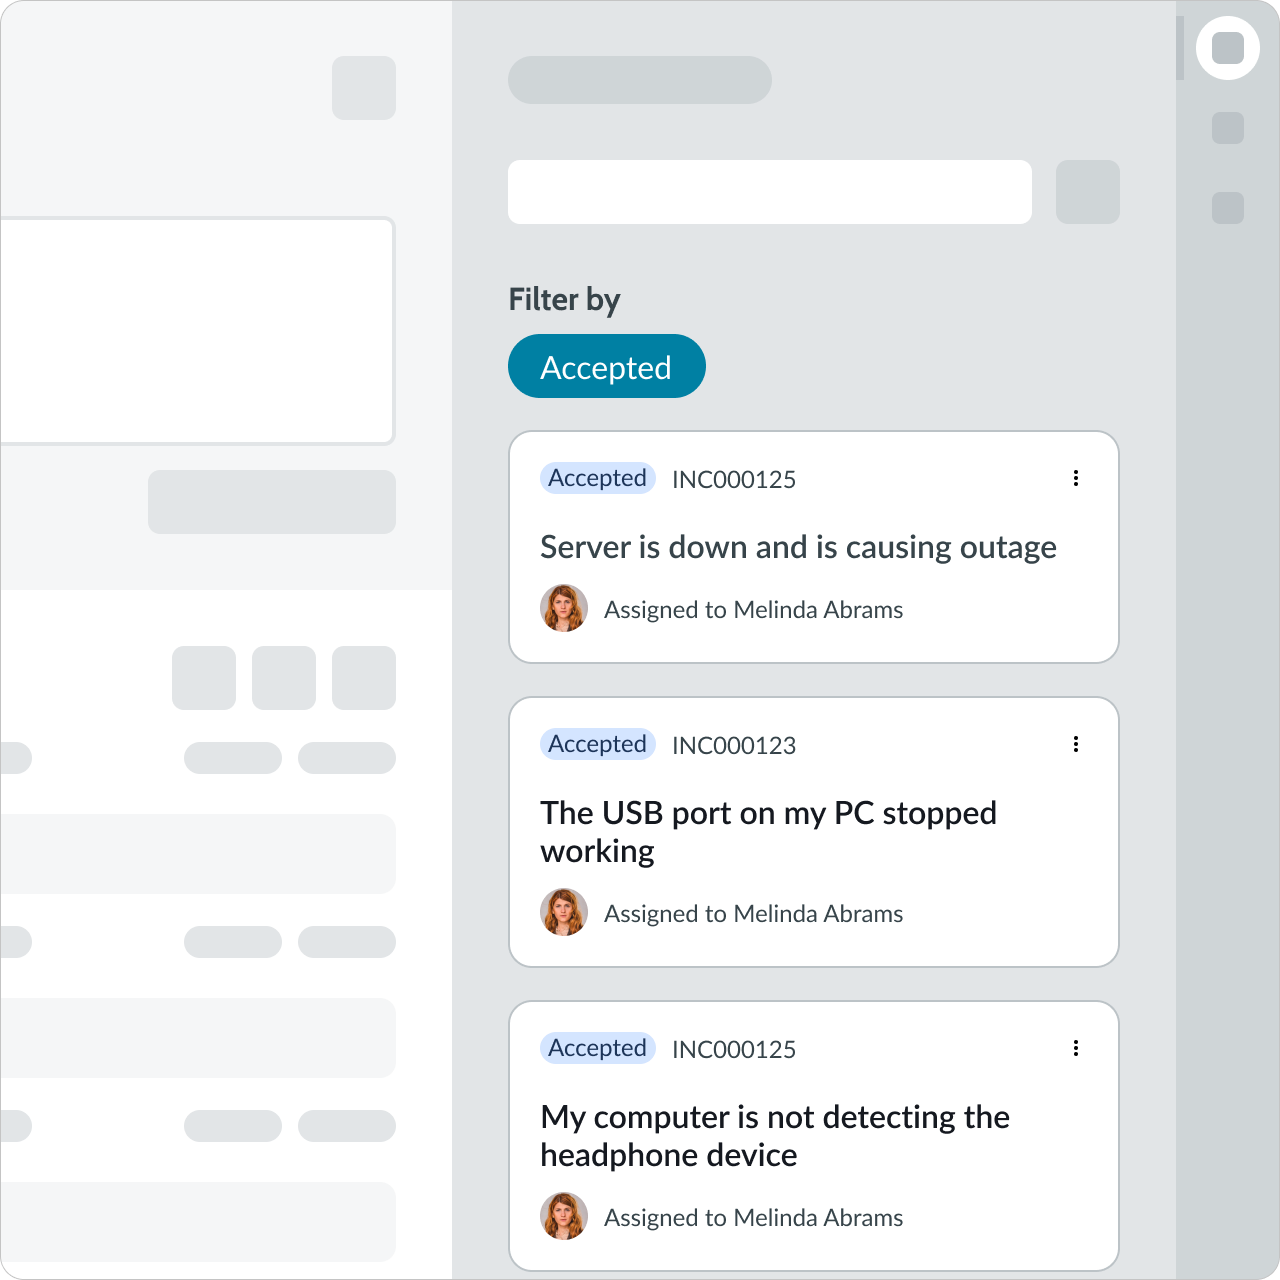
Task: Select the highlighted circular icon in right sidebar
Action: pyautogui.click(x=1228, y=48)
